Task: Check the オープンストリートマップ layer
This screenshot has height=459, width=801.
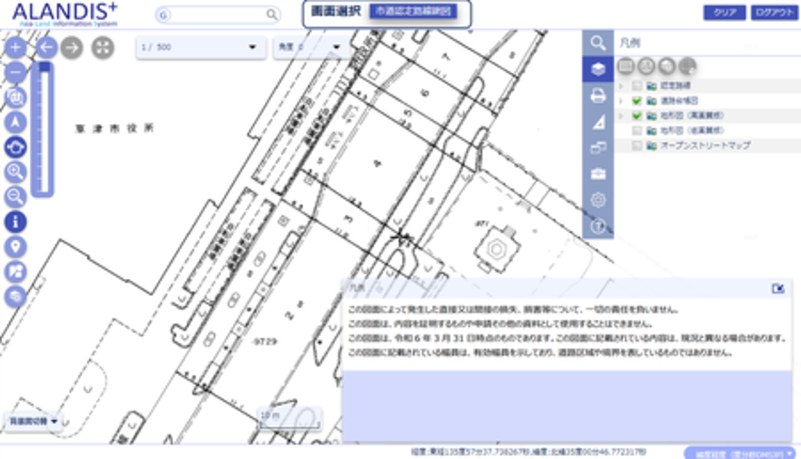Action: (x=637, y=146)
